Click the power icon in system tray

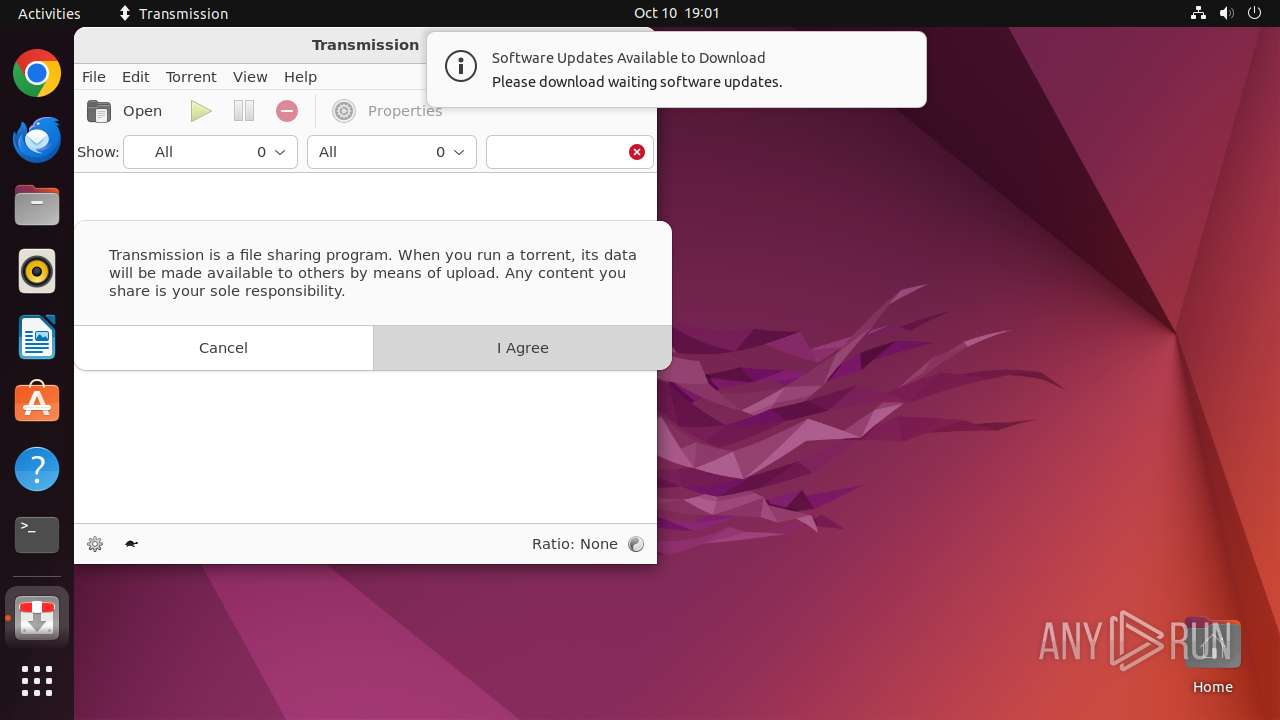point(1255,13)
